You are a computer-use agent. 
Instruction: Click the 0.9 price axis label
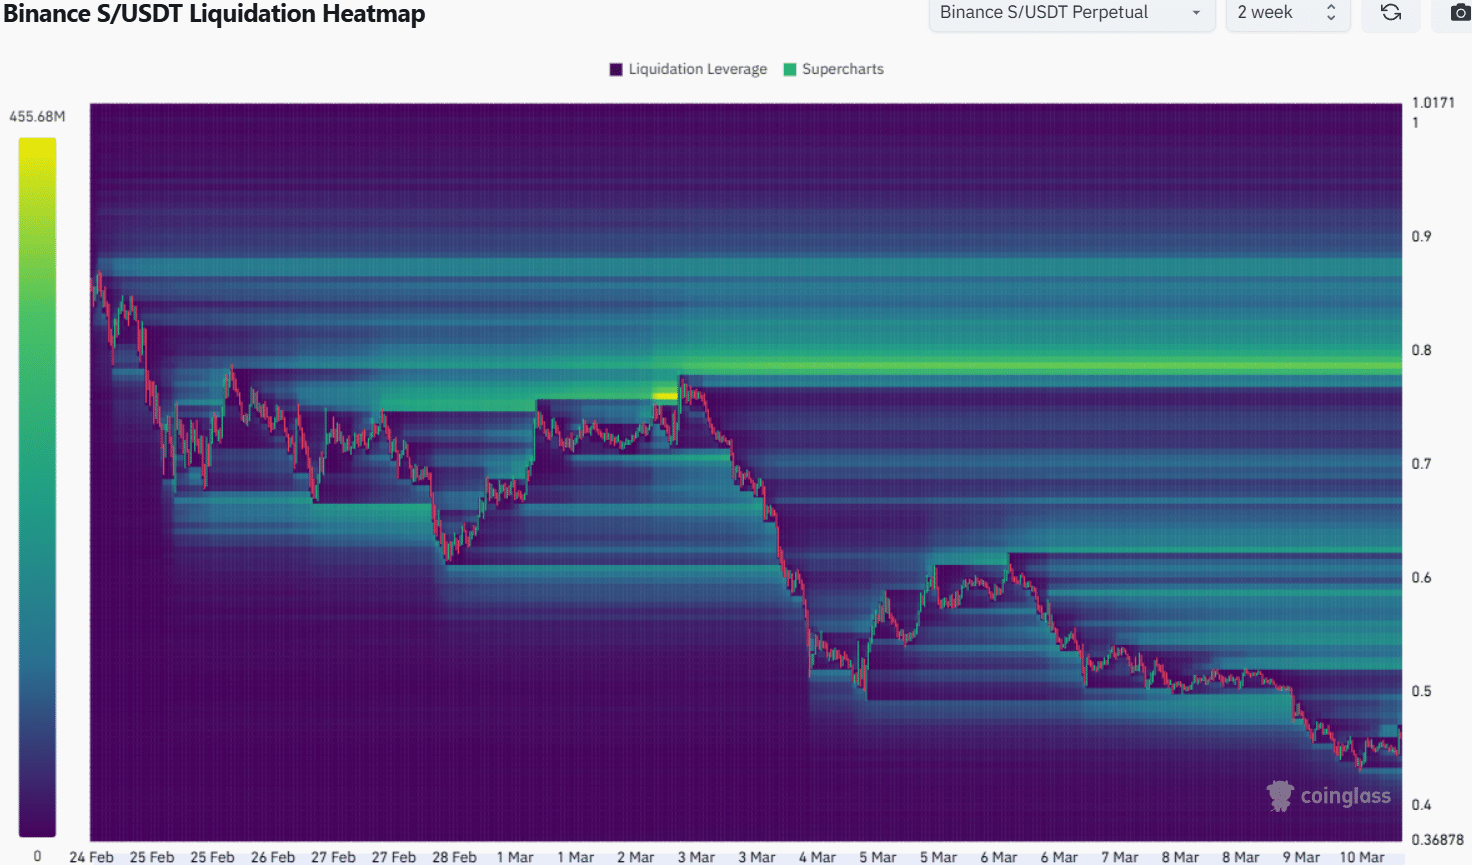tap(1421, 236)
